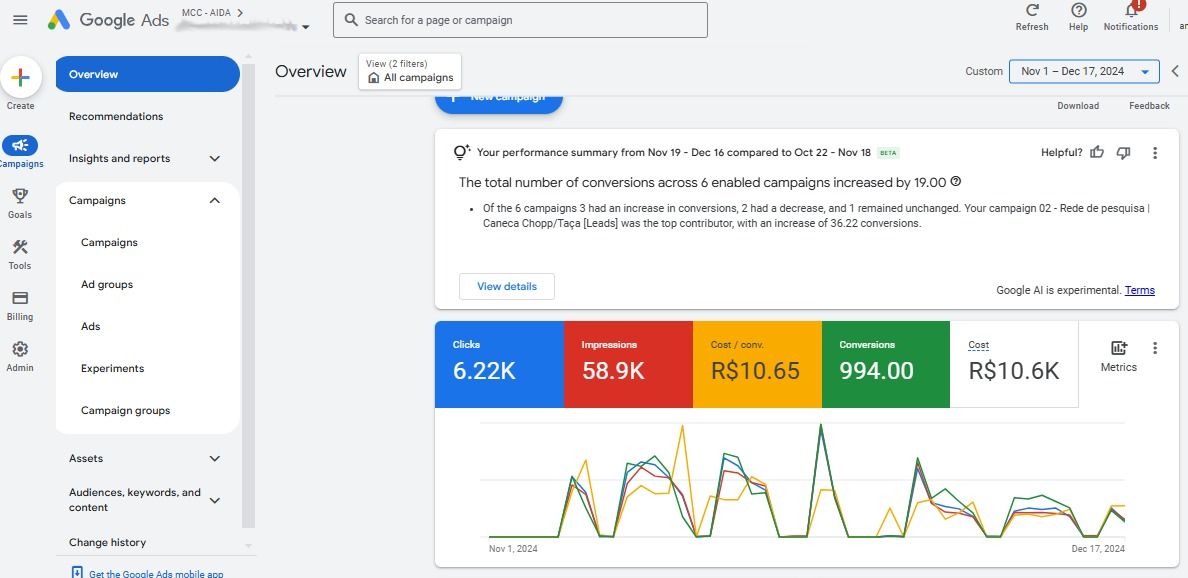The image size is (1188, 578).
Task: Open the Help icon
Action: (x=1078, y=11)
